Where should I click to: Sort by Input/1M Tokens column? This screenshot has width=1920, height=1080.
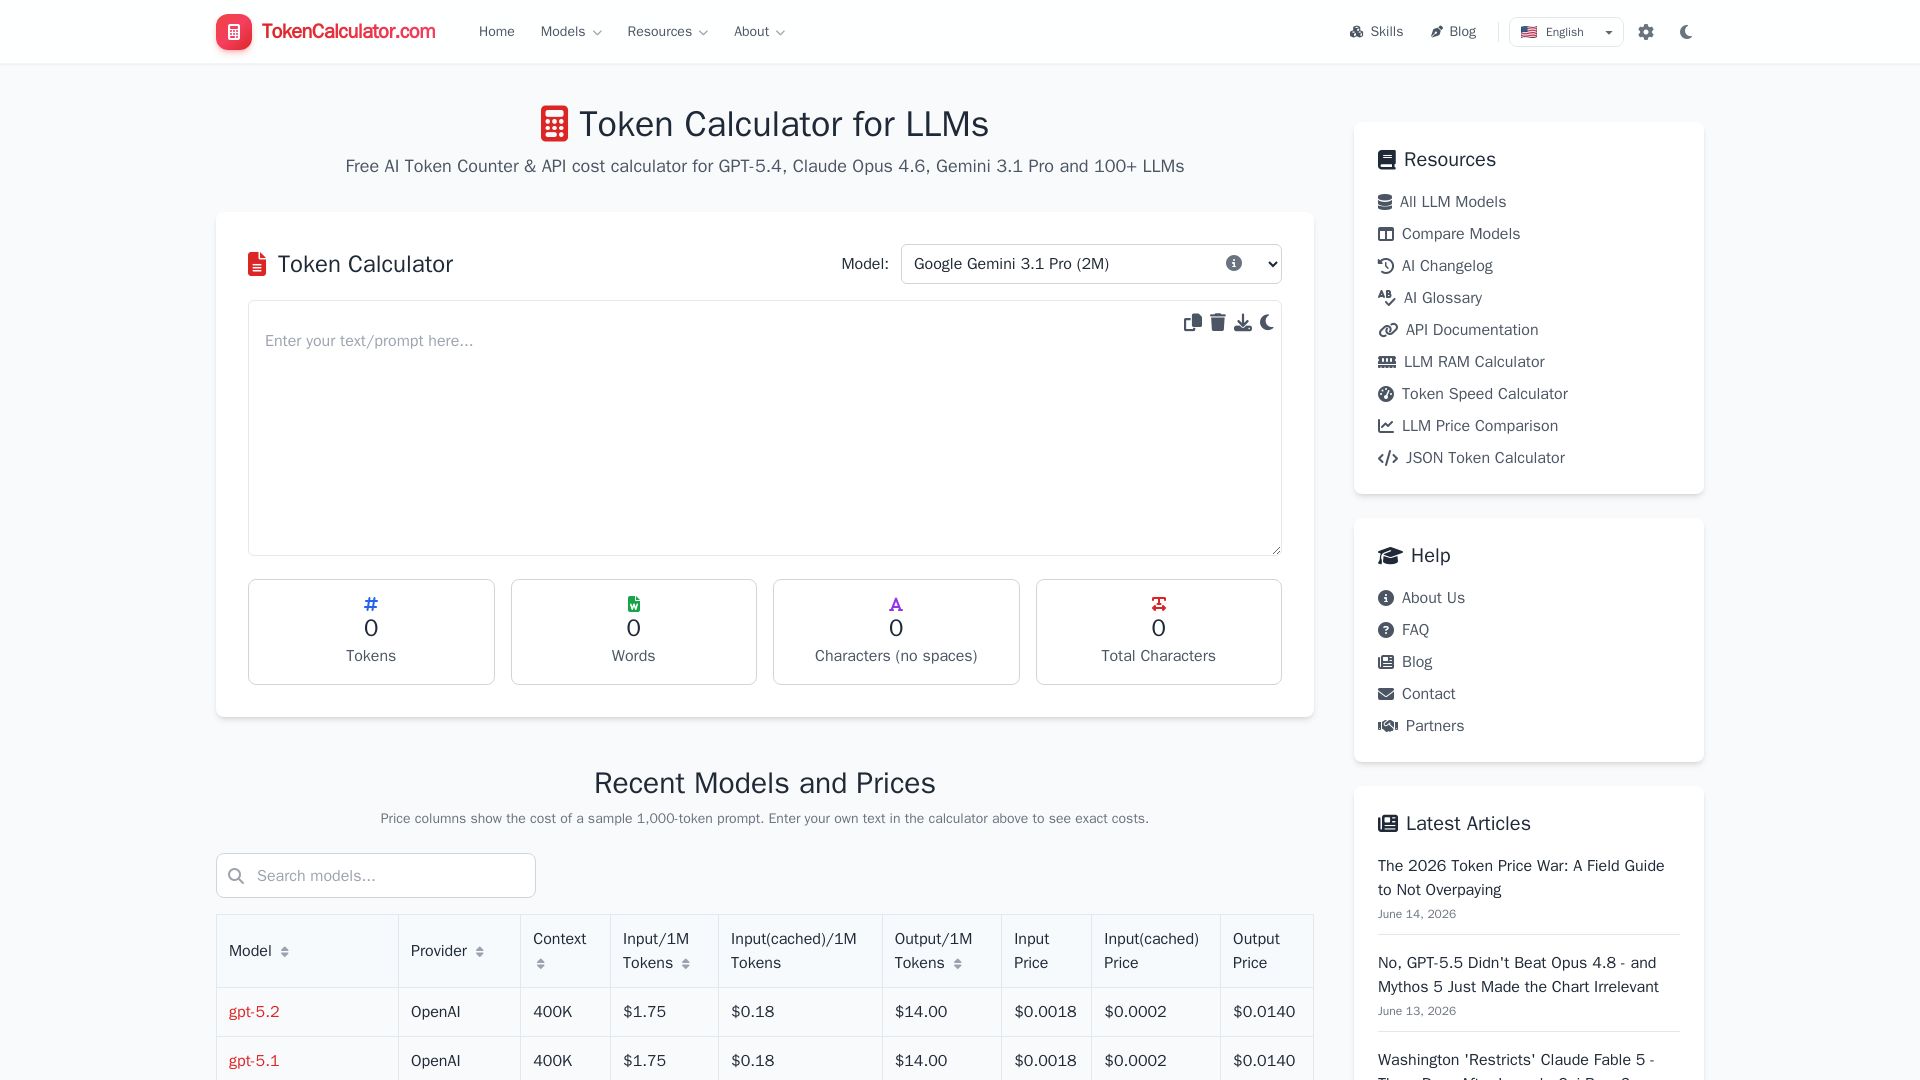pos(685,964)
